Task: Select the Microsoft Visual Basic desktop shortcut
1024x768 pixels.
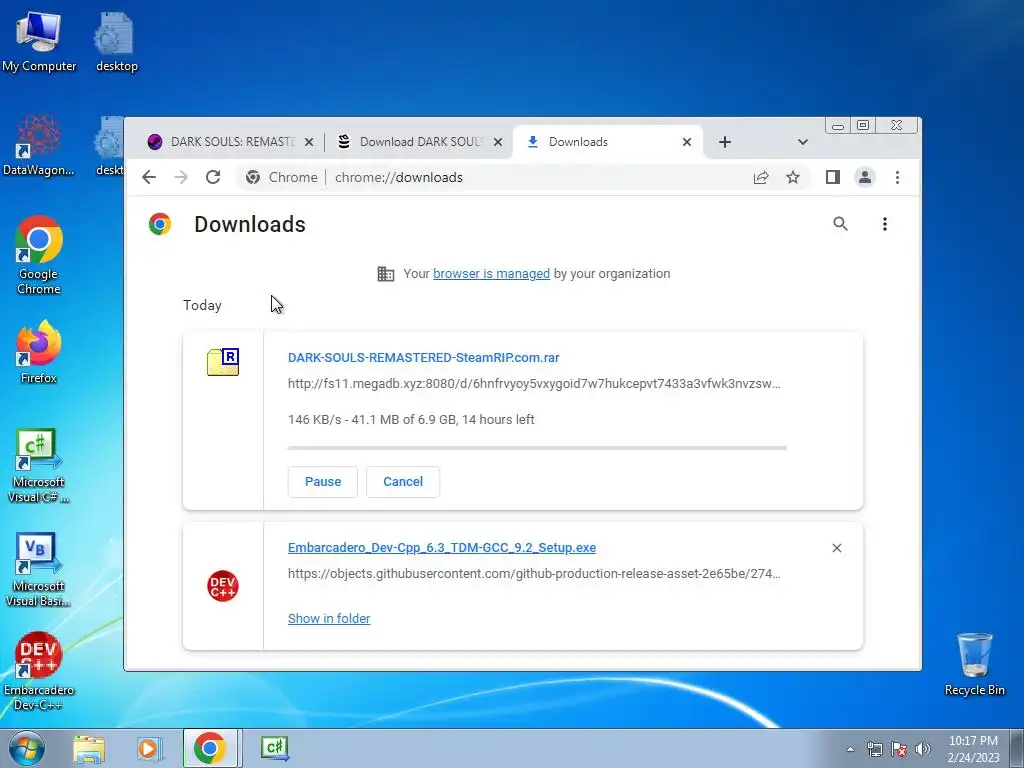Action: [39, 569]
